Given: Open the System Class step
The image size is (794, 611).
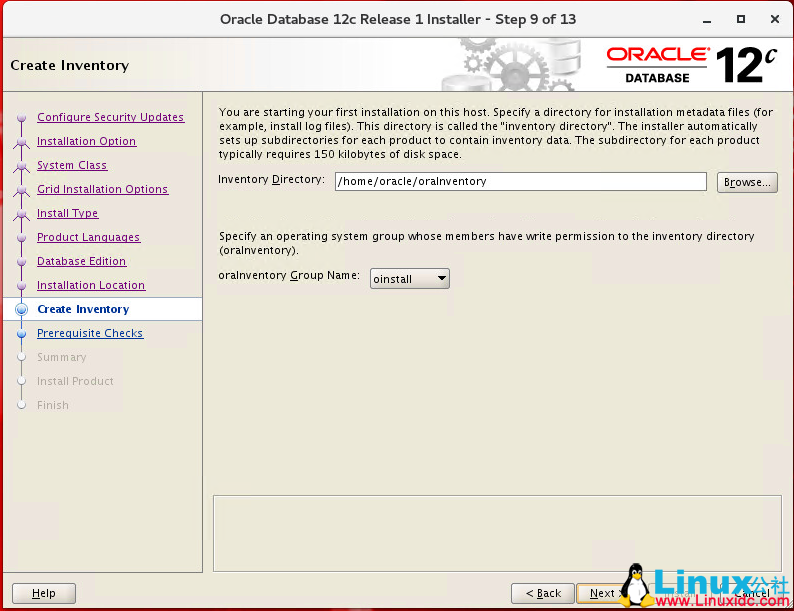Looking at the screenshot, I should [72, 165].
